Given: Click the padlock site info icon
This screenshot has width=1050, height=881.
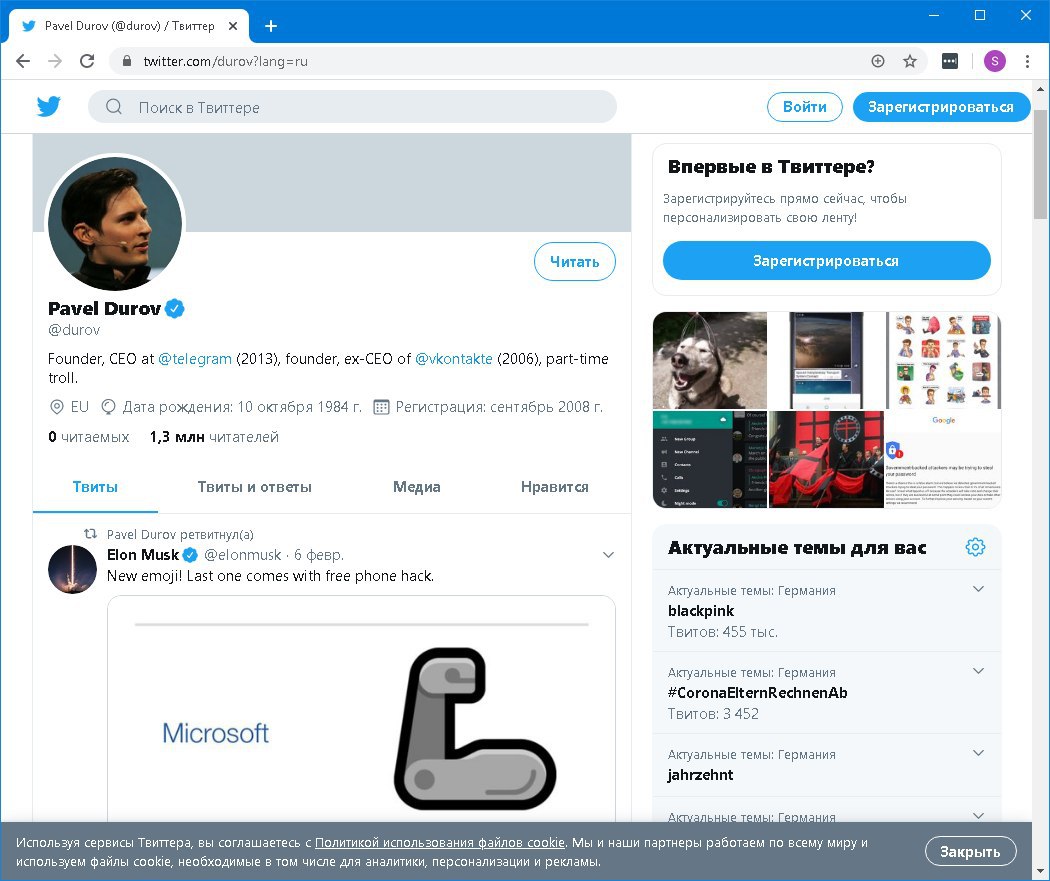Looking at the screenshot, I should (127, 61).
